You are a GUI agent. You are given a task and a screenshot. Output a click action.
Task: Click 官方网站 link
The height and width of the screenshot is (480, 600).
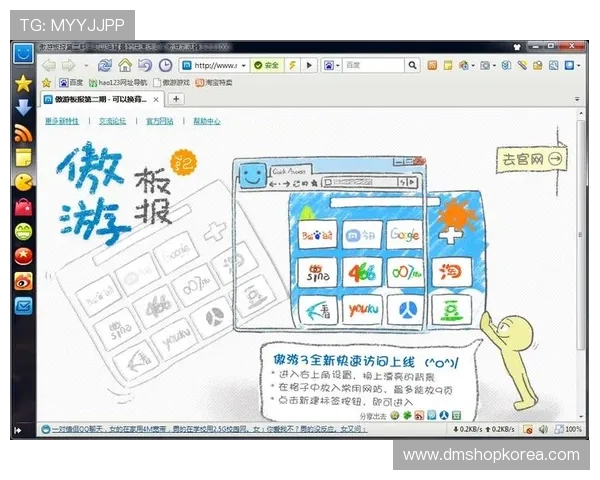coord(160,121)
